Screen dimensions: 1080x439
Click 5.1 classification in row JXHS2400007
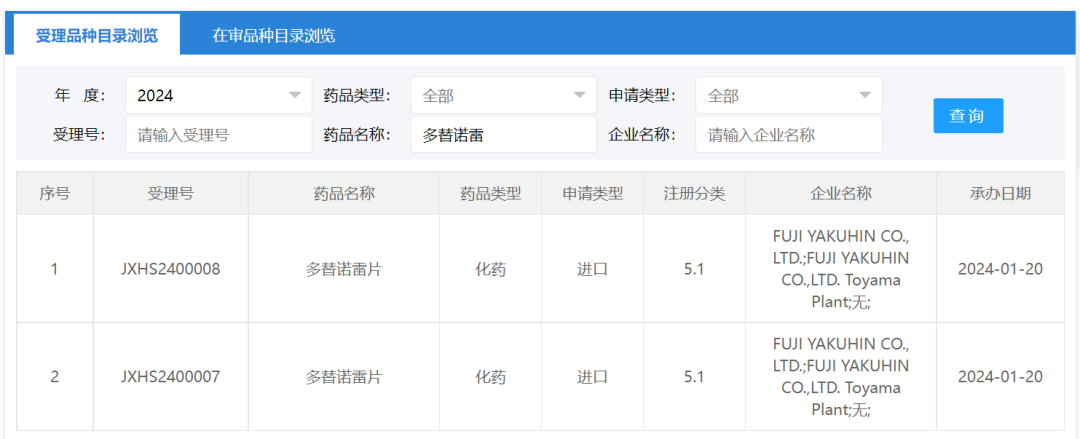pyautogui.click(x=694, y=377)
